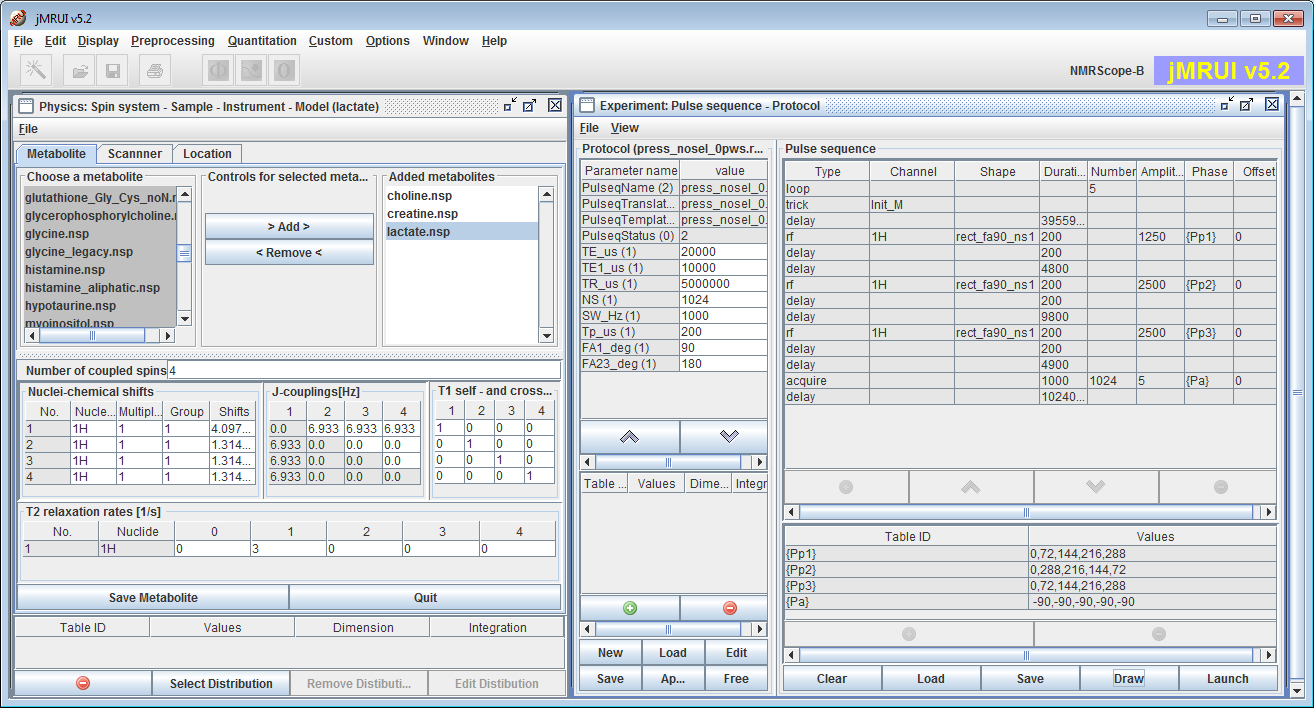Click the Load button under Protocol
This screenshot has height=708, width=1314.
point(673,653)
